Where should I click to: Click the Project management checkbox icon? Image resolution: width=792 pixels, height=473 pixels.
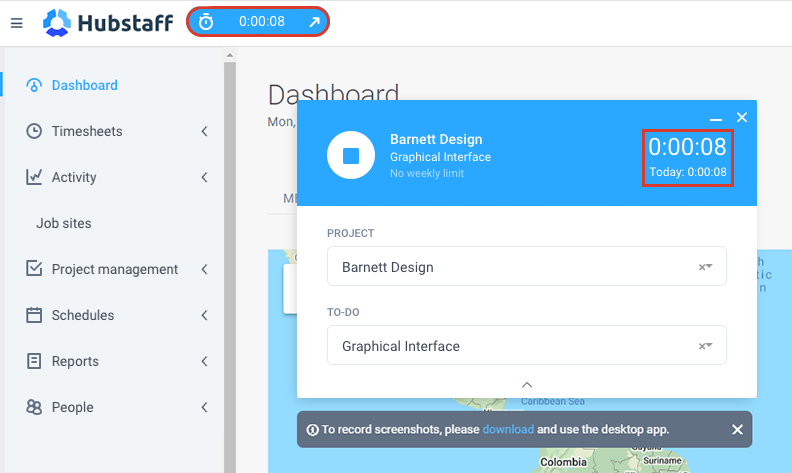coord(34,268)
